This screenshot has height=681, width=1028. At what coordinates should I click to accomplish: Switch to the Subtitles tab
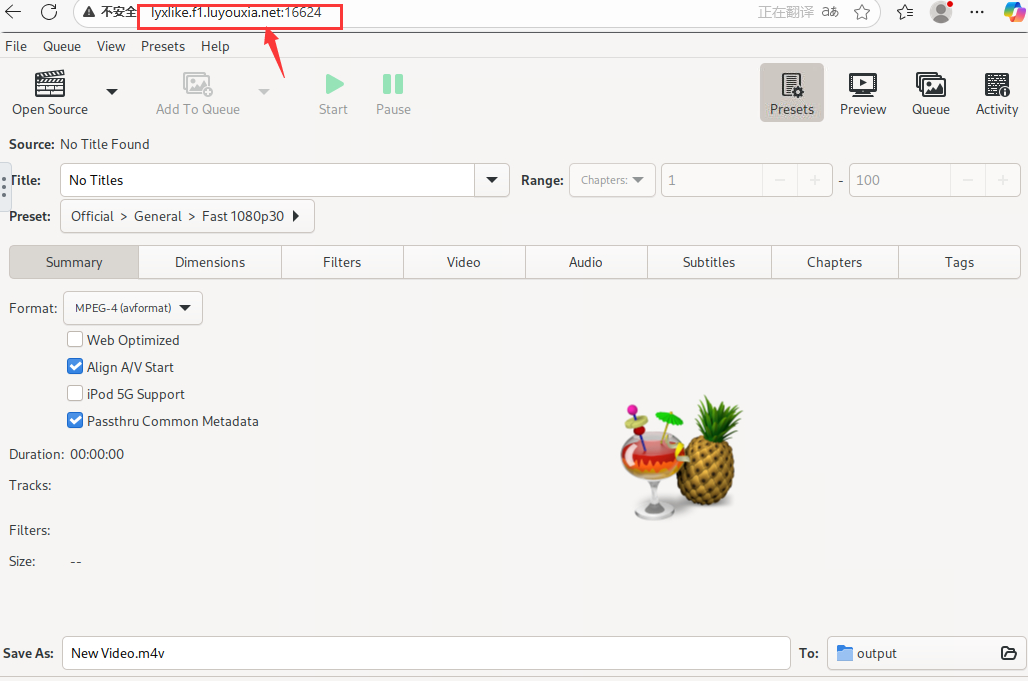[709, 262]
